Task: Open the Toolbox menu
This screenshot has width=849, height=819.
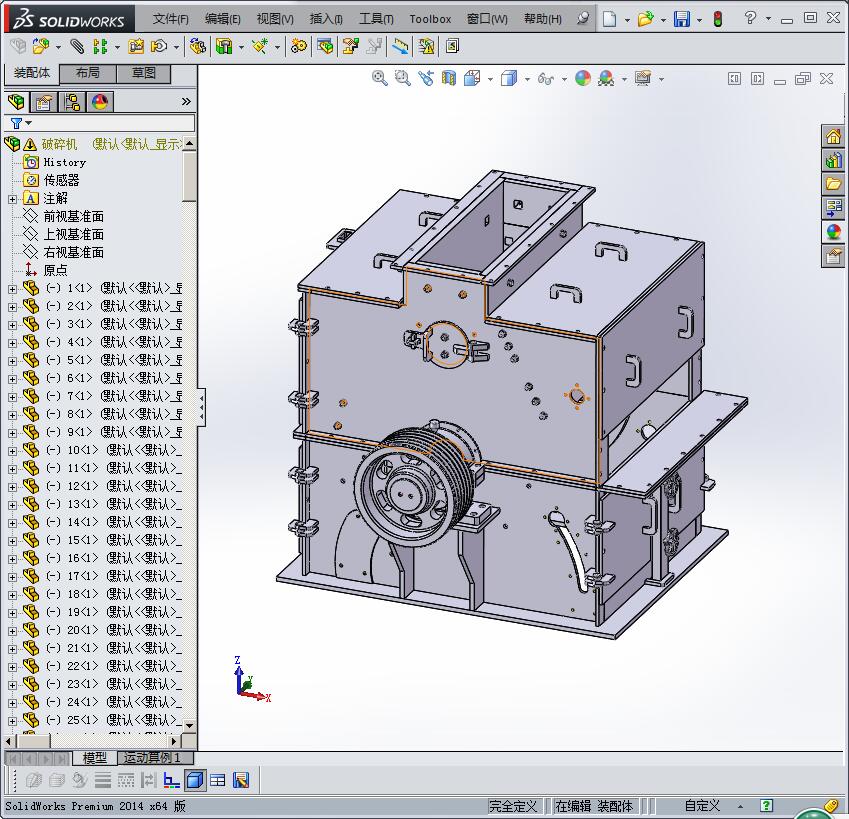Action: (x=430, y=19)
